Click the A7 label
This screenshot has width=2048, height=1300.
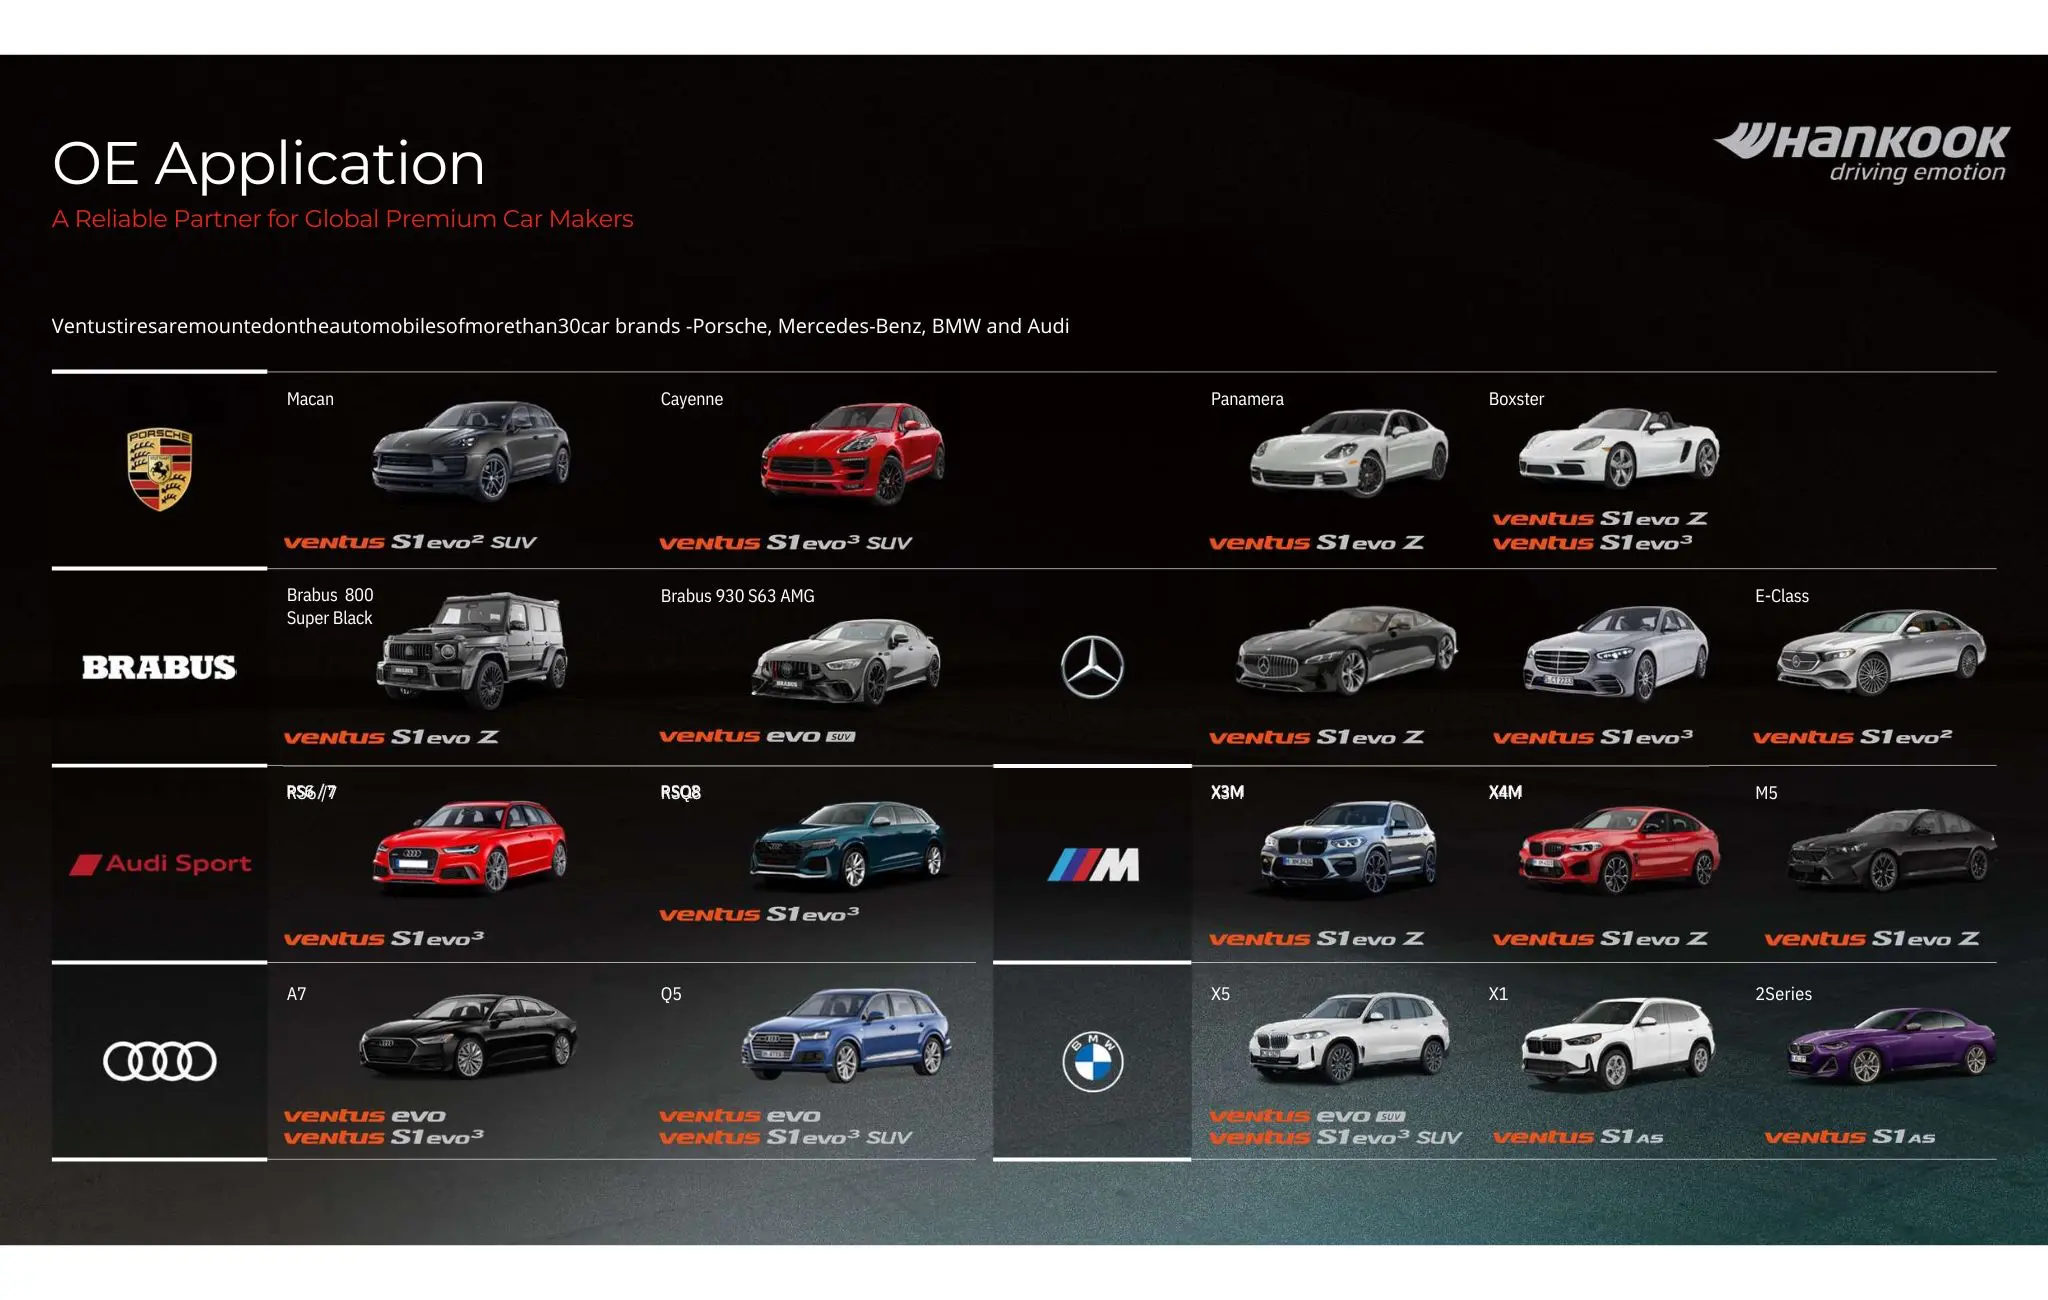296,994
